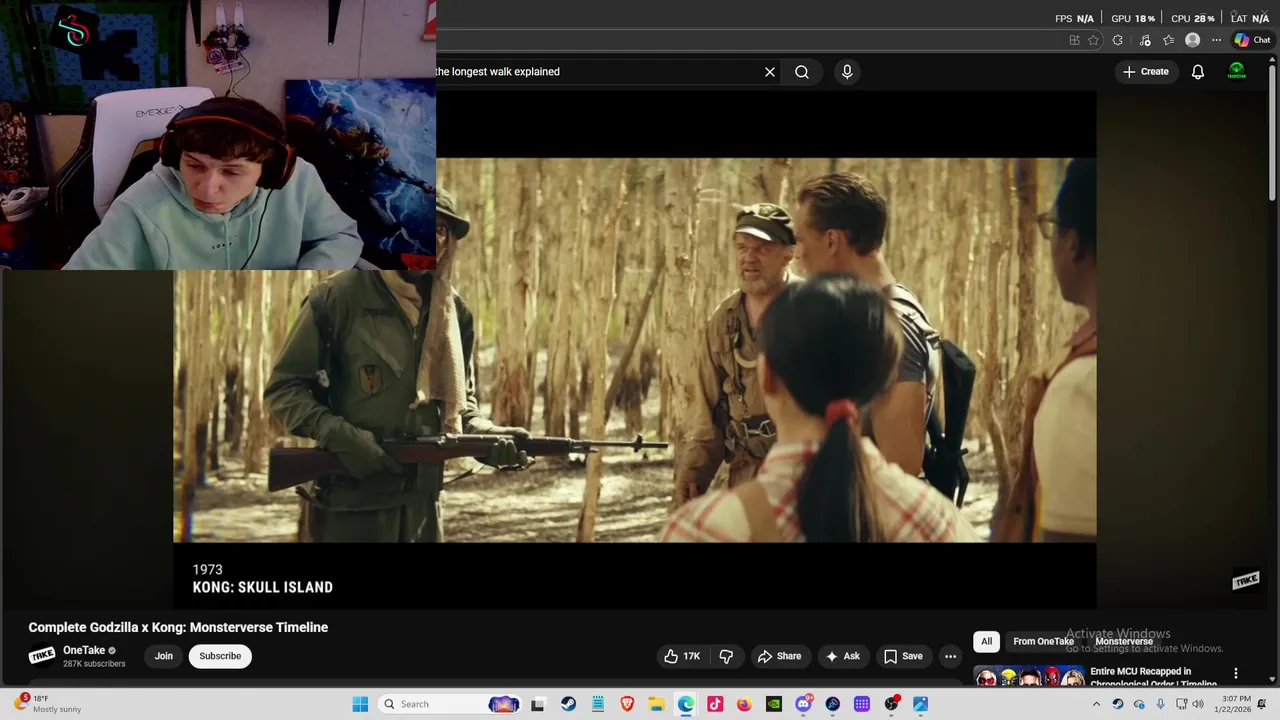Open Brave browser from the taskbar
Image resolution: width=1280 pixels, height=720 pixels.
click(x=627, y=704)
